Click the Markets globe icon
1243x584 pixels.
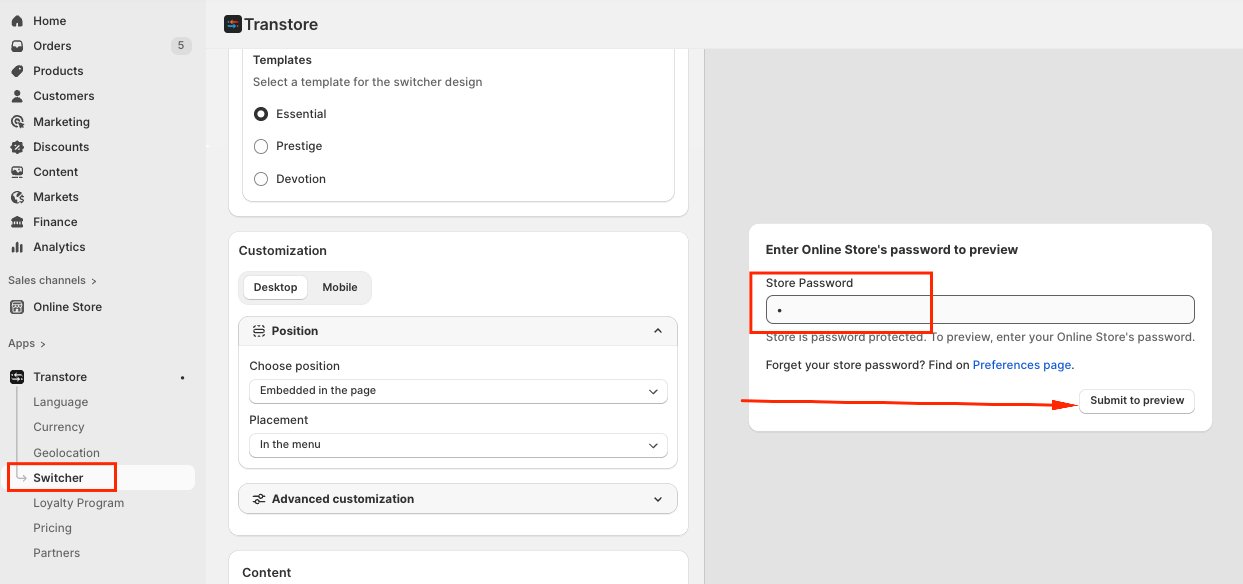17,197
